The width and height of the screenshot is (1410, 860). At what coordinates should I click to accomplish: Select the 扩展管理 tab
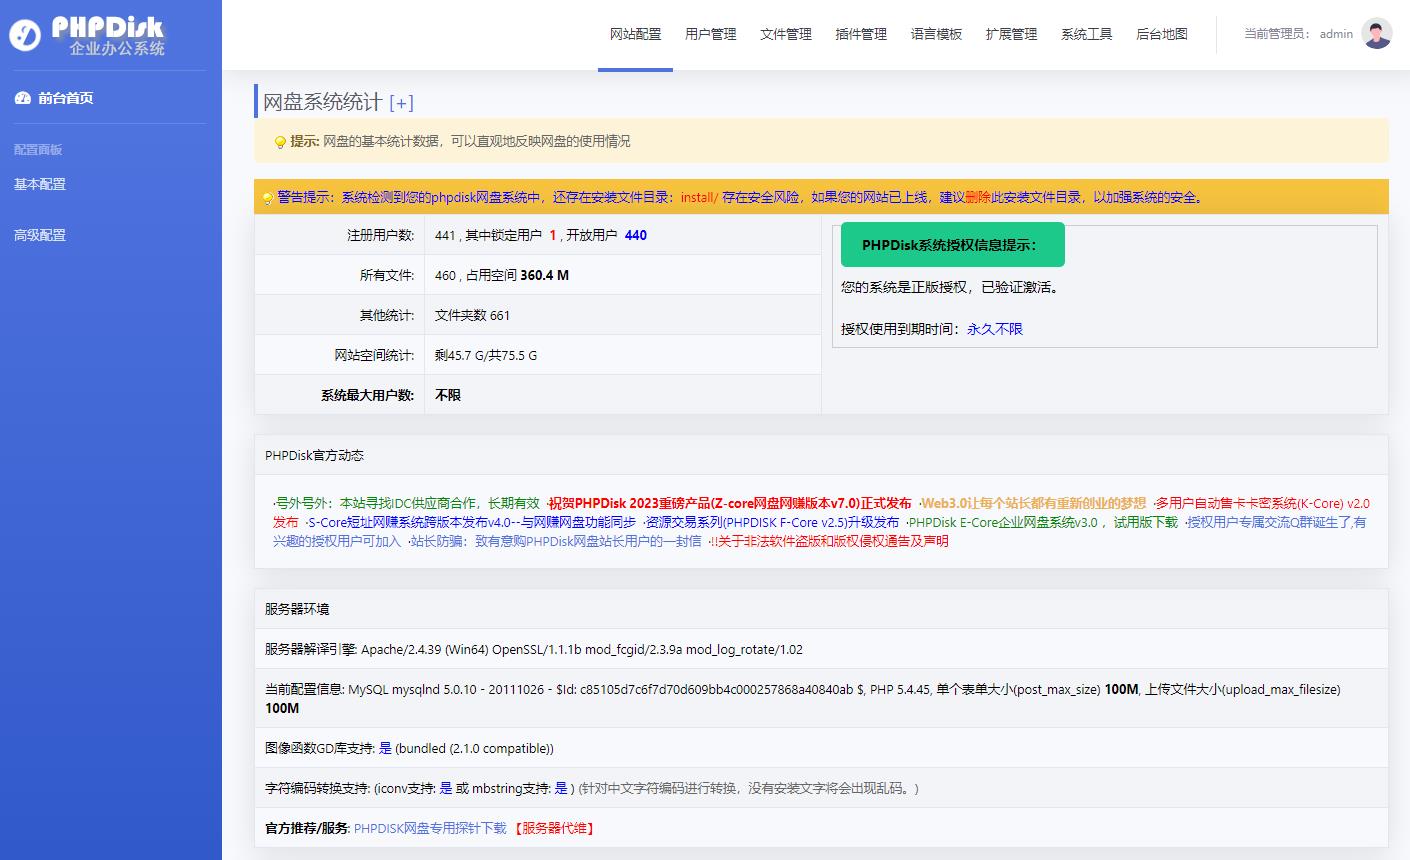(1011, 34)
